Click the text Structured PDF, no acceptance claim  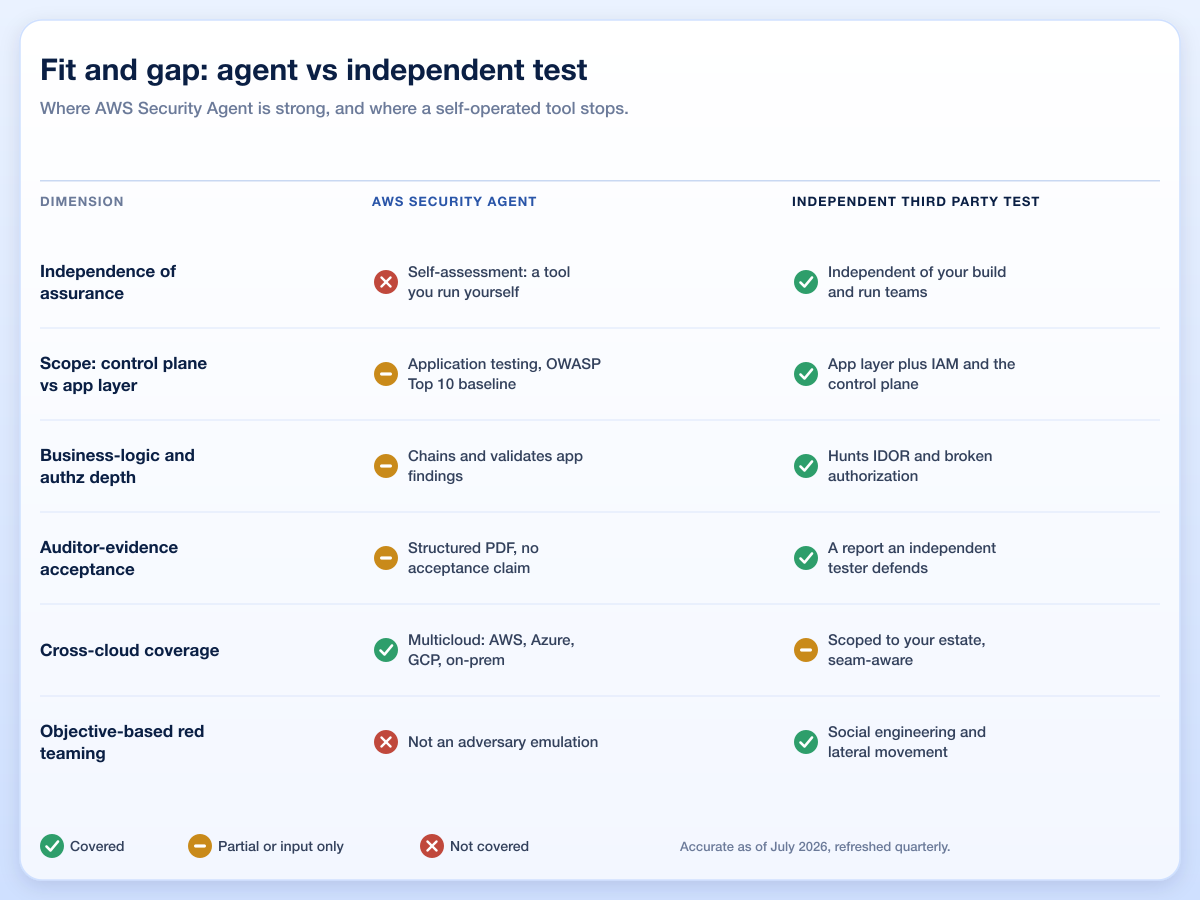474,558
